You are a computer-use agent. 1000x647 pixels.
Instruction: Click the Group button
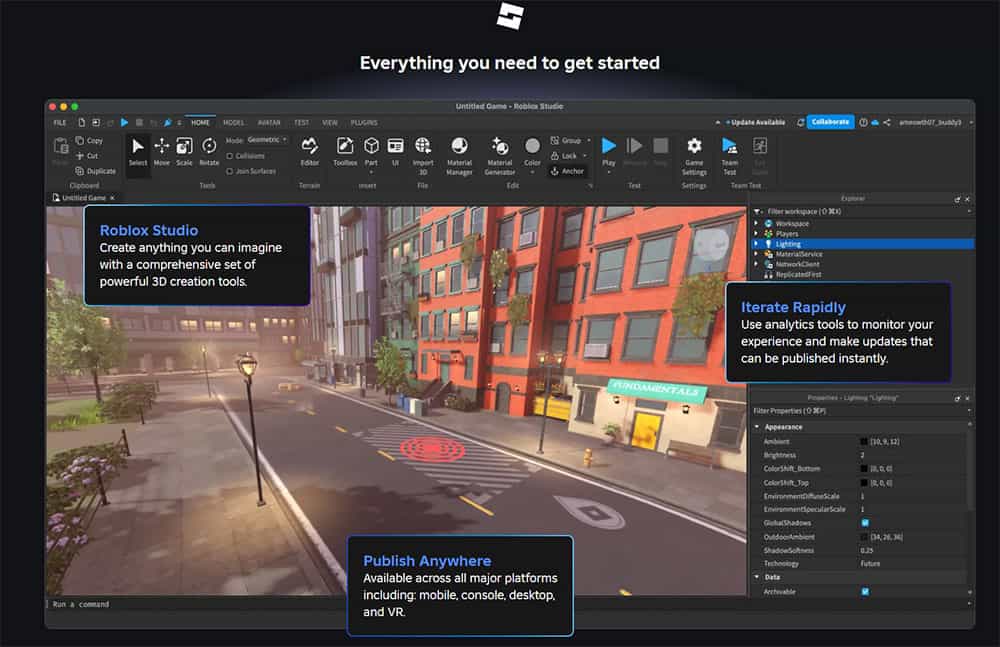(x=566, y=140)
